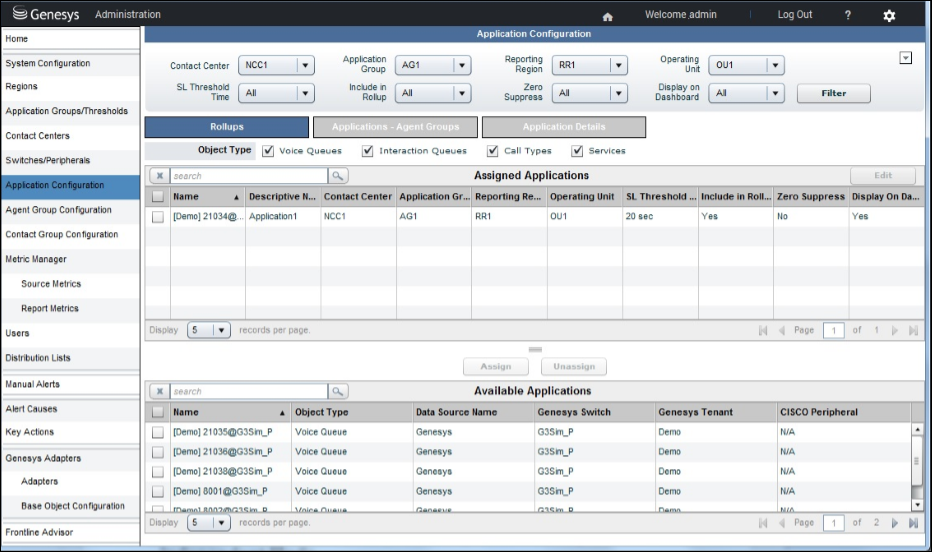Run search in Assigned Applications
The width and height of the screenshot is (932, 552).
(338, 176)
